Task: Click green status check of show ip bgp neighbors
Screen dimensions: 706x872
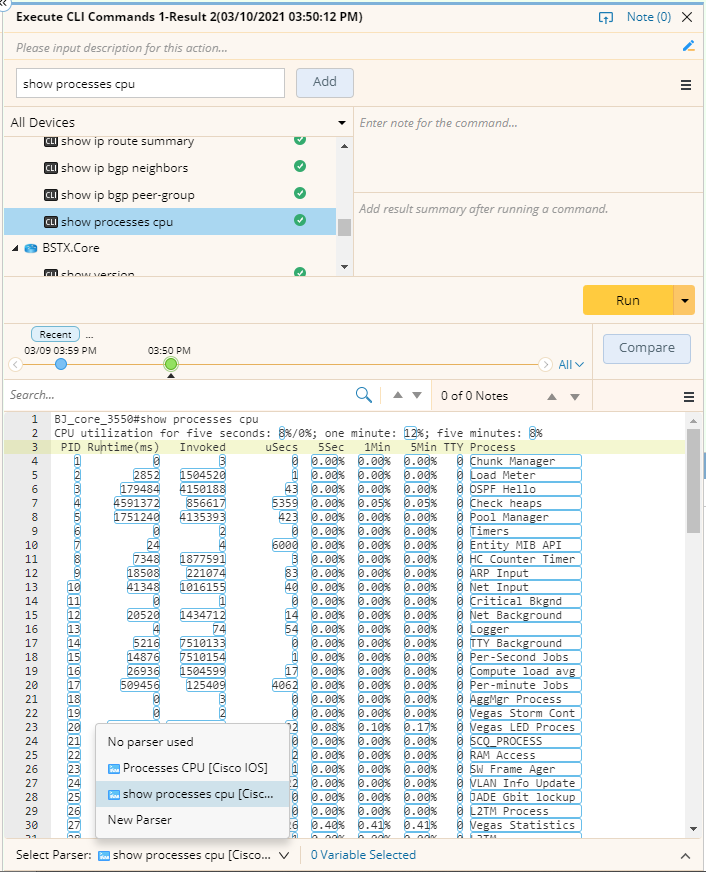Action: [300, 166]
